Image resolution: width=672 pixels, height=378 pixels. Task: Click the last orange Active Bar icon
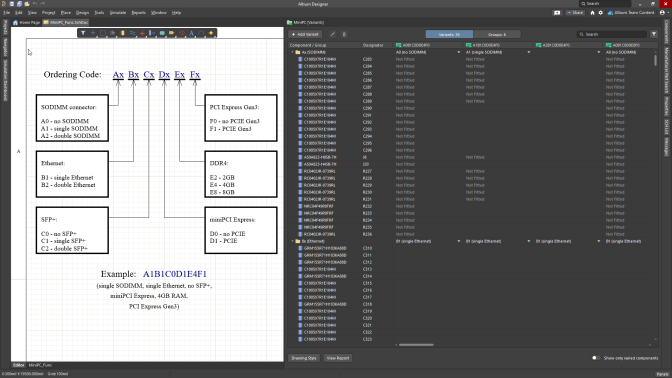pos(211,33)
